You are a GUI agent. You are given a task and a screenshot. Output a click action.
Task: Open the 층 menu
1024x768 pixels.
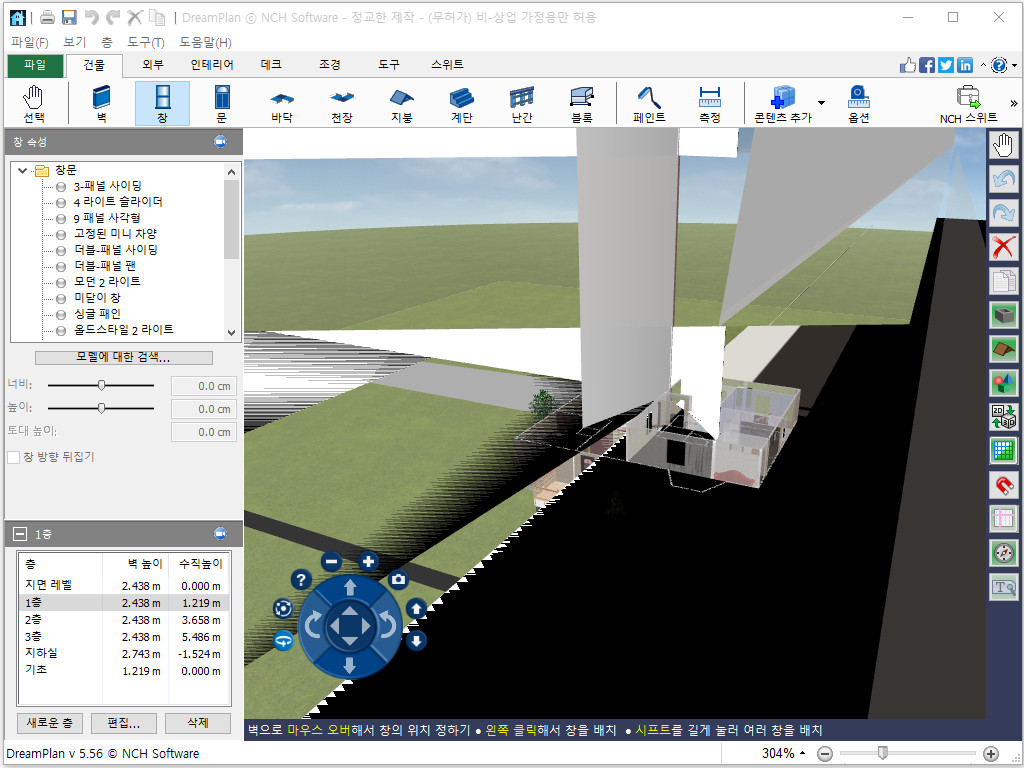tap(106, 42)
